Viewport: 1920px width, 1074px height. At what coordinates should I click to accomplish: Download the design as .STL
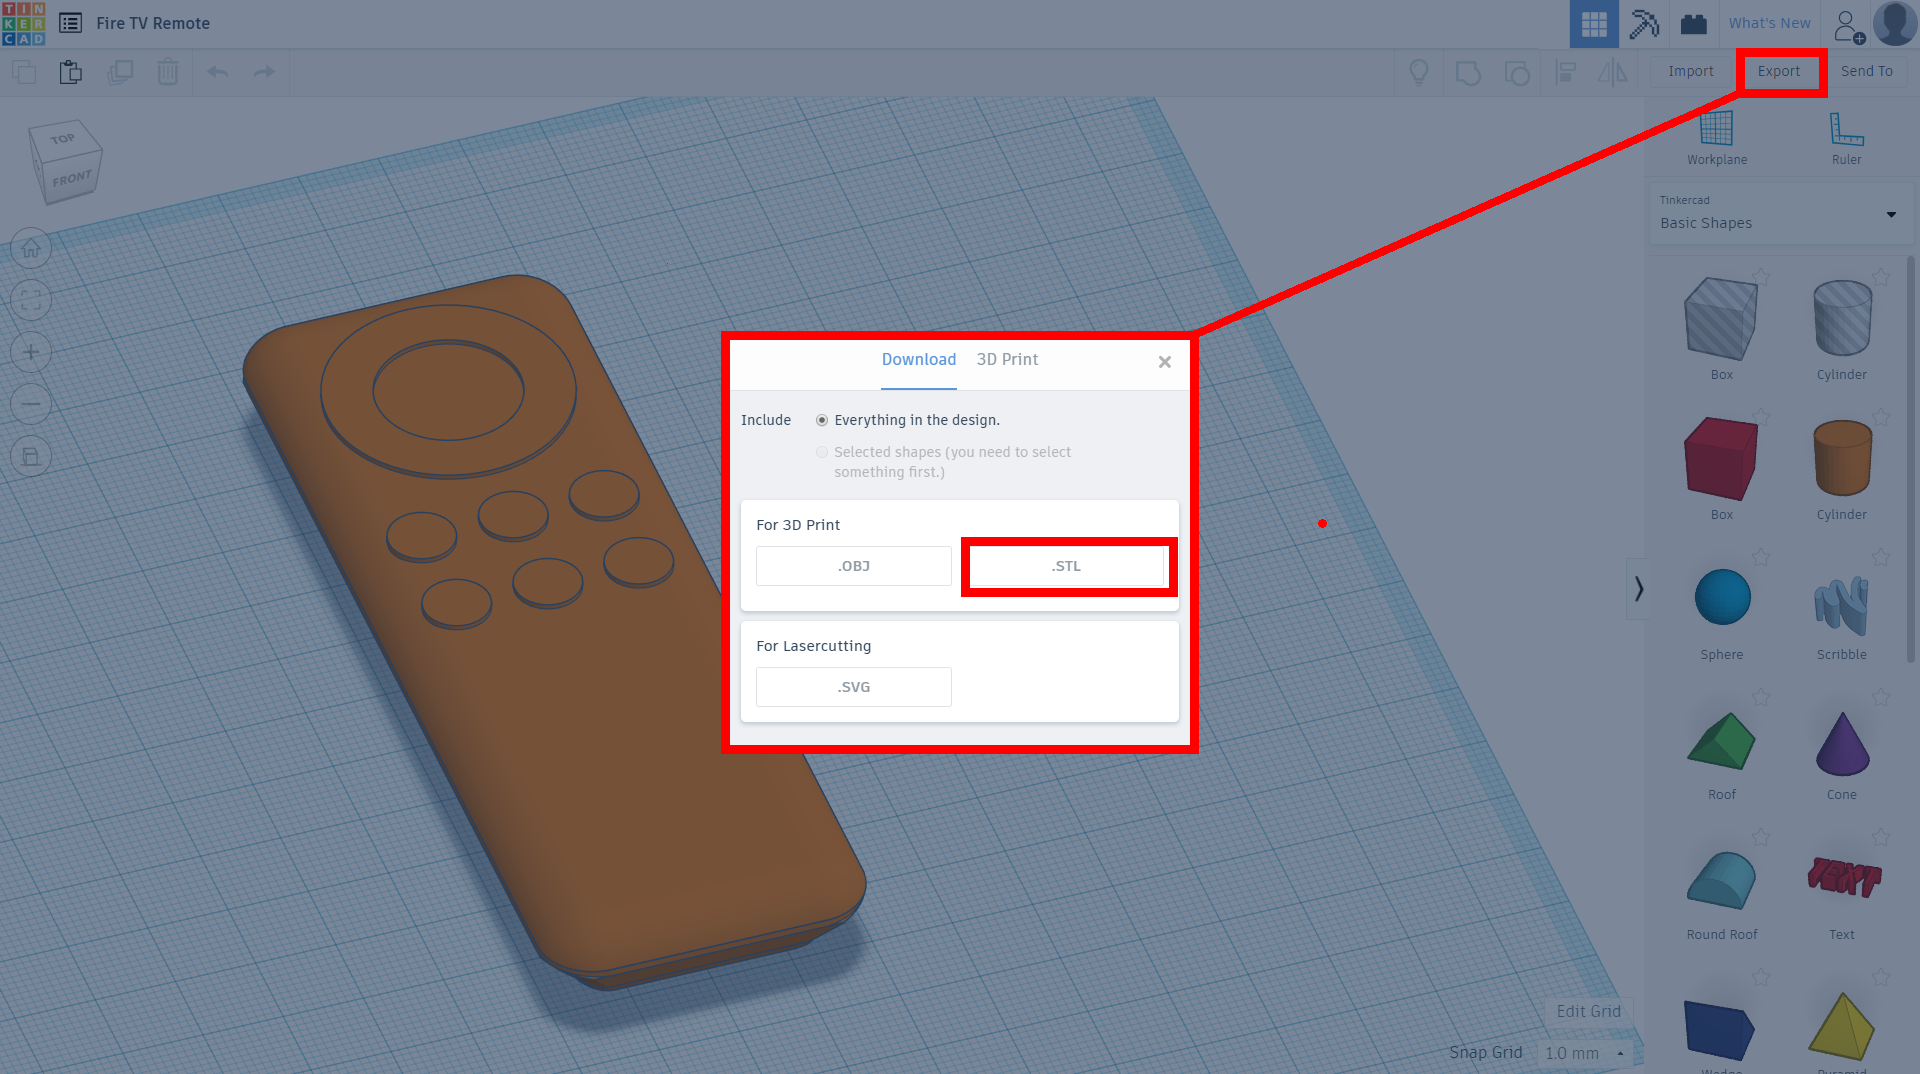pyautogui.click(x=1066, y=566)
